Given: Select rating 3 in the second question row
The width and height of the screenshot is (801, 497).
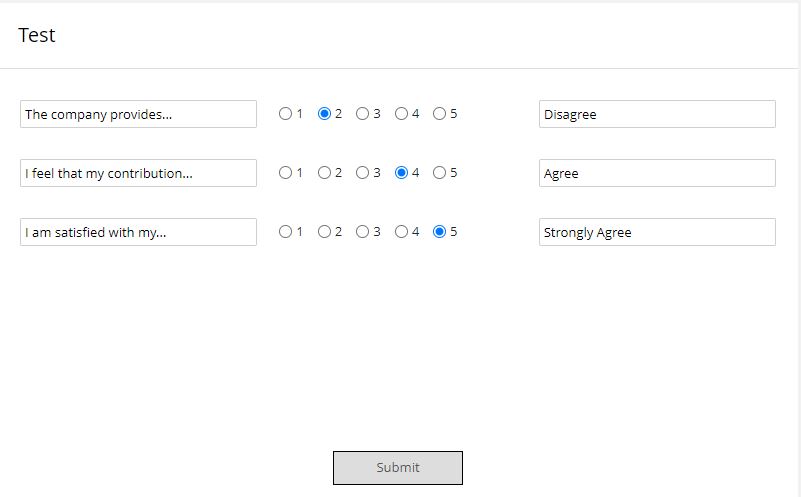Looking at the screenshot, I should [x=363, y=173].
